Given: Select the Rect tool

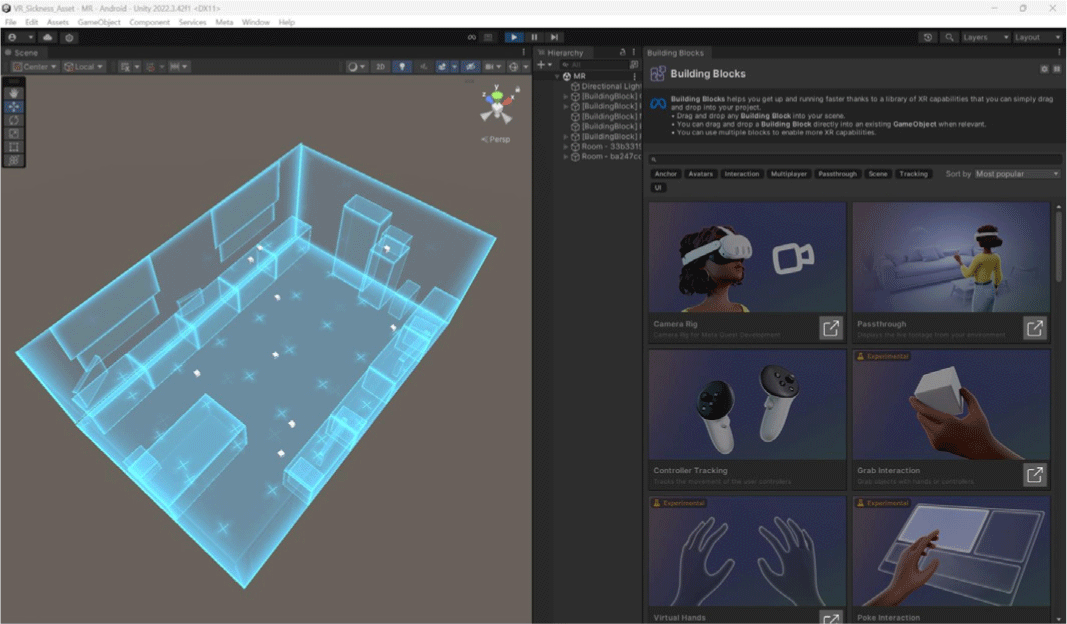Looking at the screenshot, I should click(14, 147).
